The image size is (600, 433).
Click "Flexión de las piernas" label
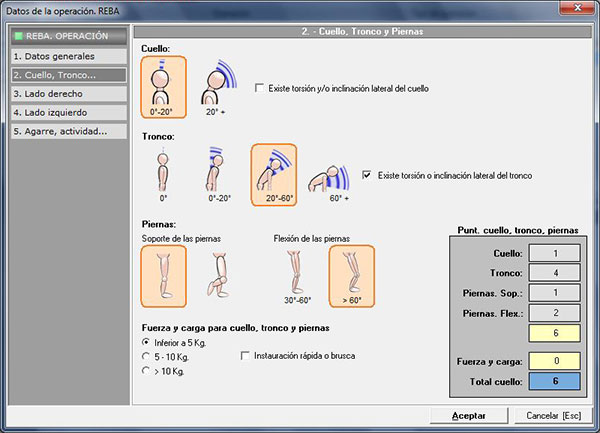(311, 239)
